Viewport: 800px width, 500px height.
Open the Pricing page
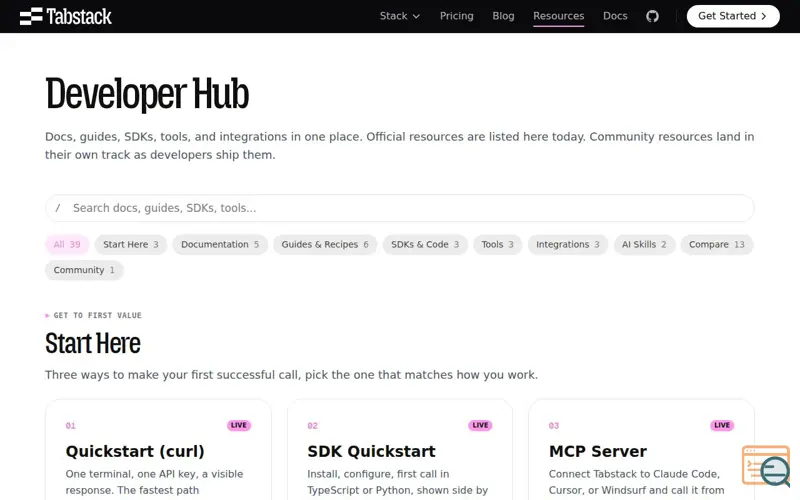pos(457,16)
